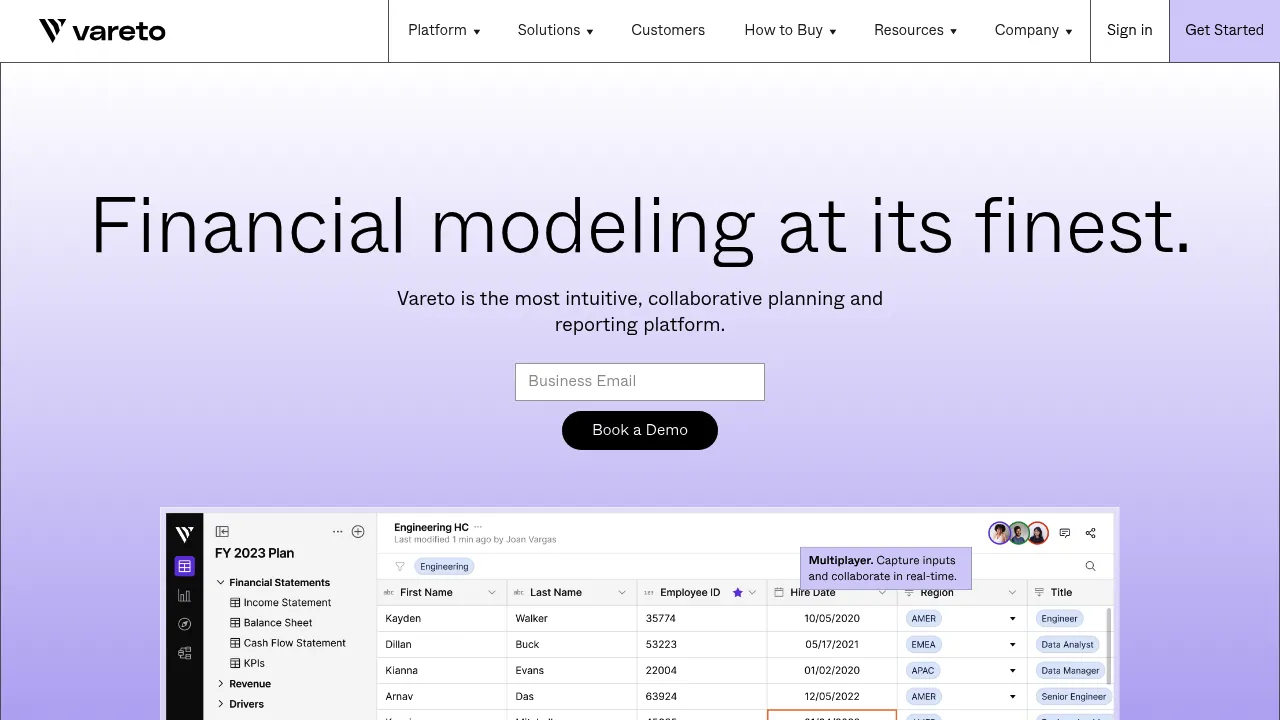
Task: Click the Business Email input field
Action: coord(640,382)
